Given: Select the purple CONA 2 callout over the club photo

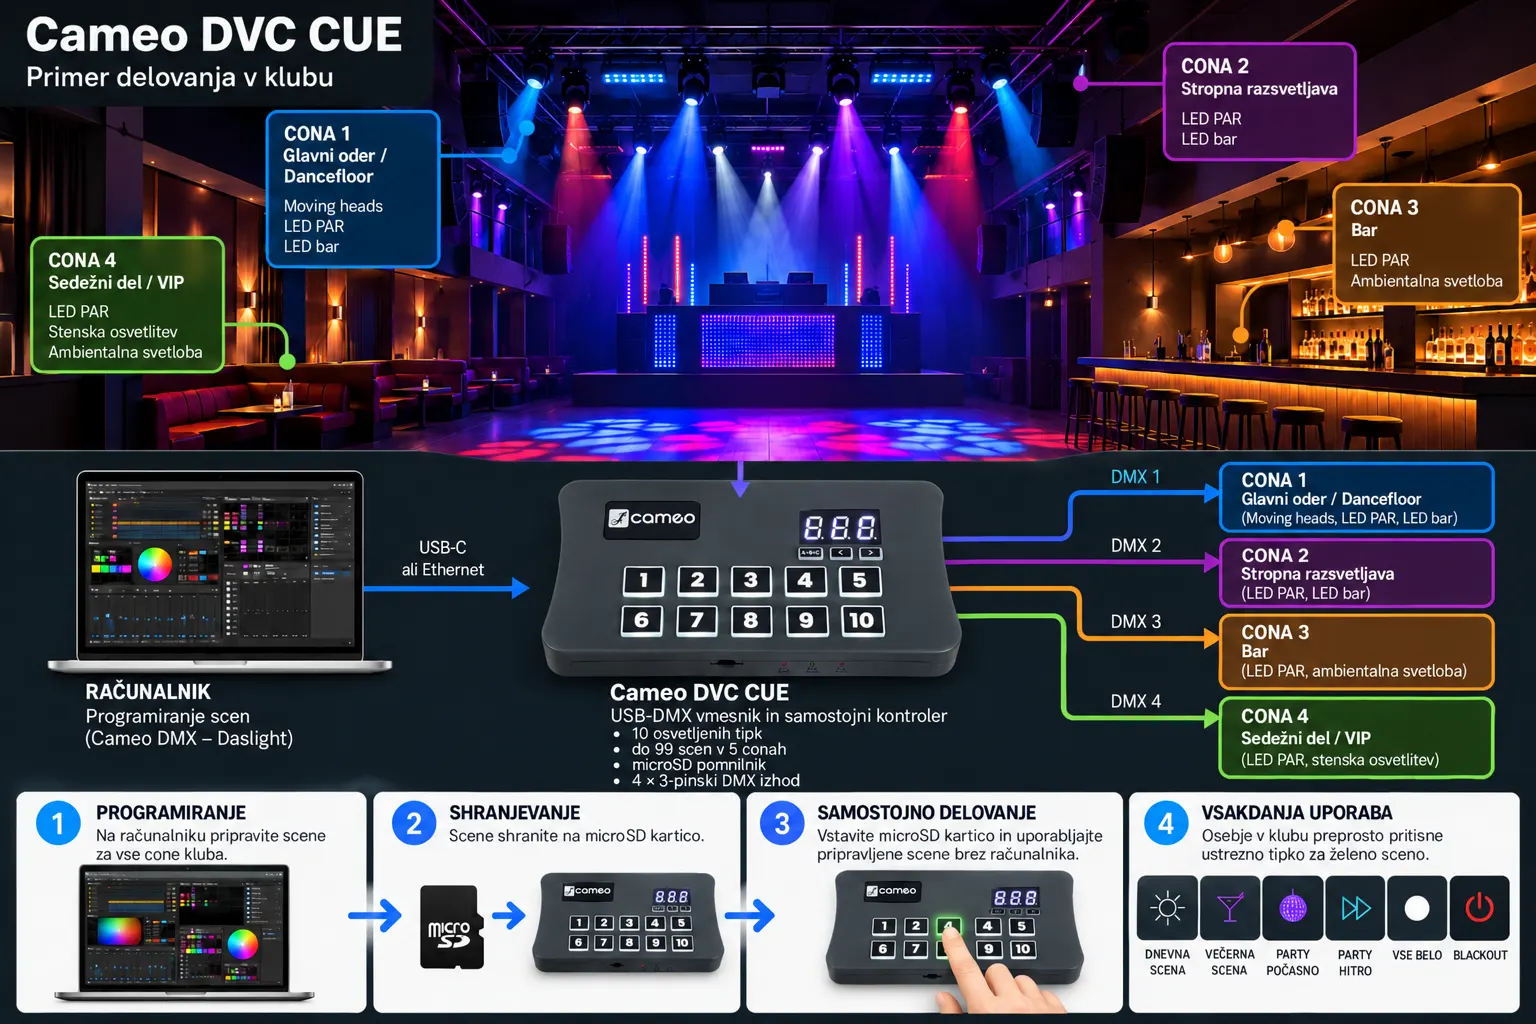Looking at the screenshot, I should coord(1259,101).
